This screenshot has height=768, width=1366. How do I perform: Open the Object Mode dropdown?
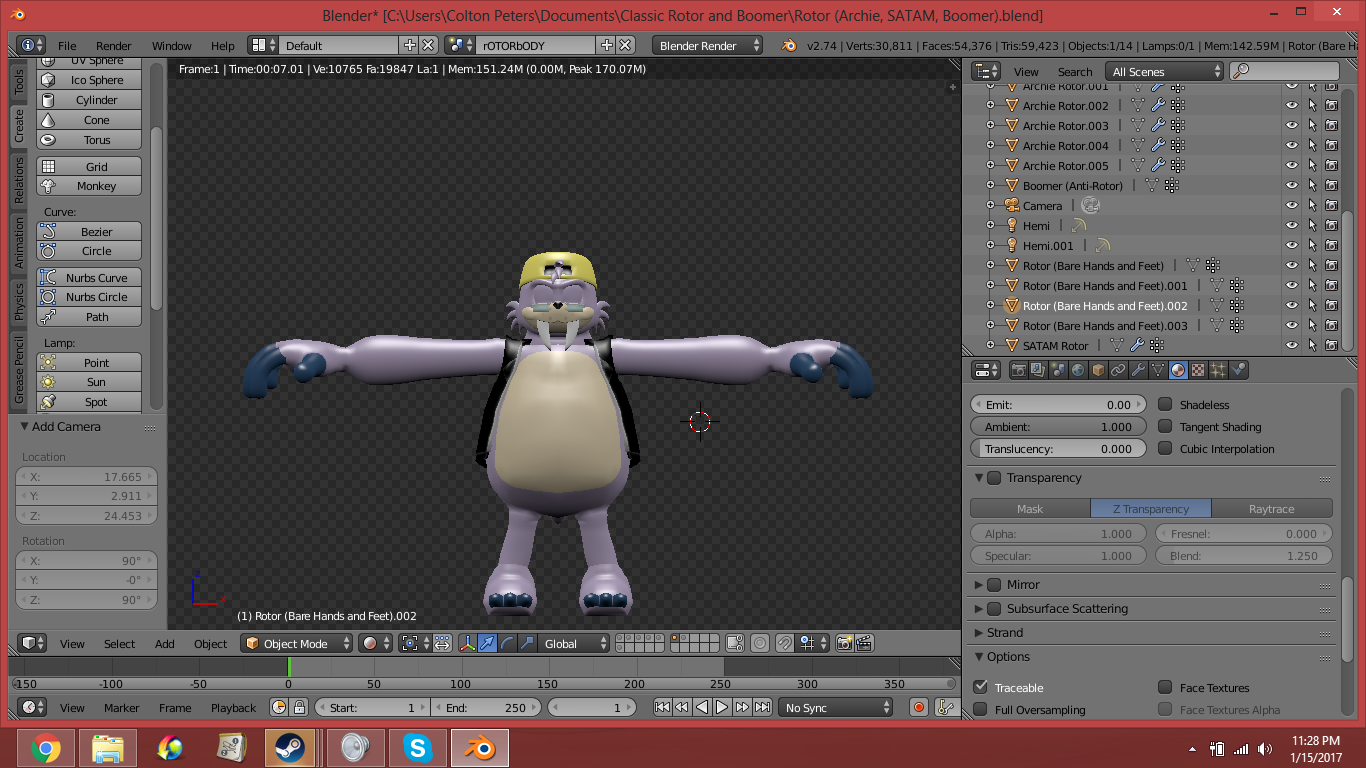coord(298,644)
